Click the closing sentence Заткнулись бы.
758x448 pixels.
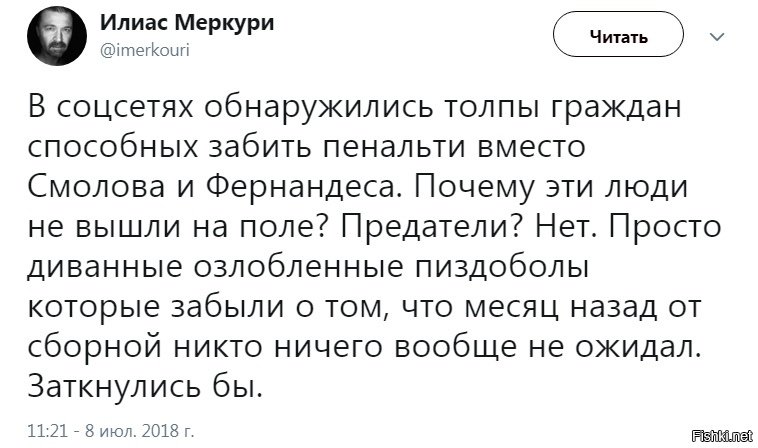click(x=145, y=387)
